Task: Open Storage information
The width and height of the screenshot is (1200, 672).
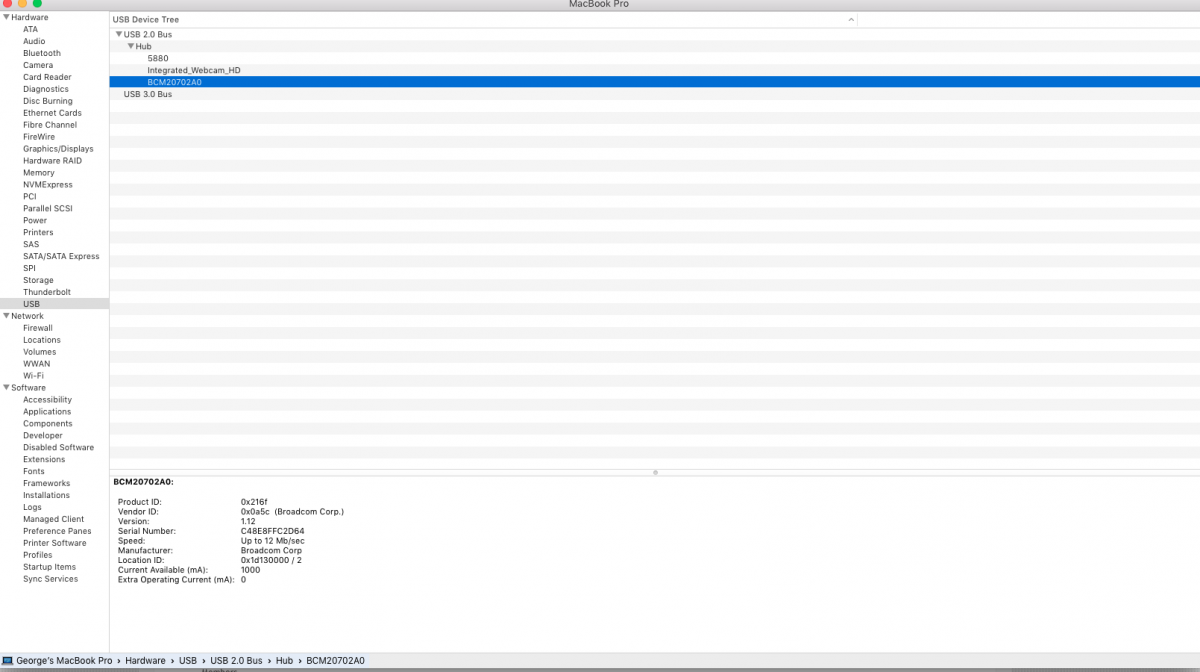Action: click(38, 281)
